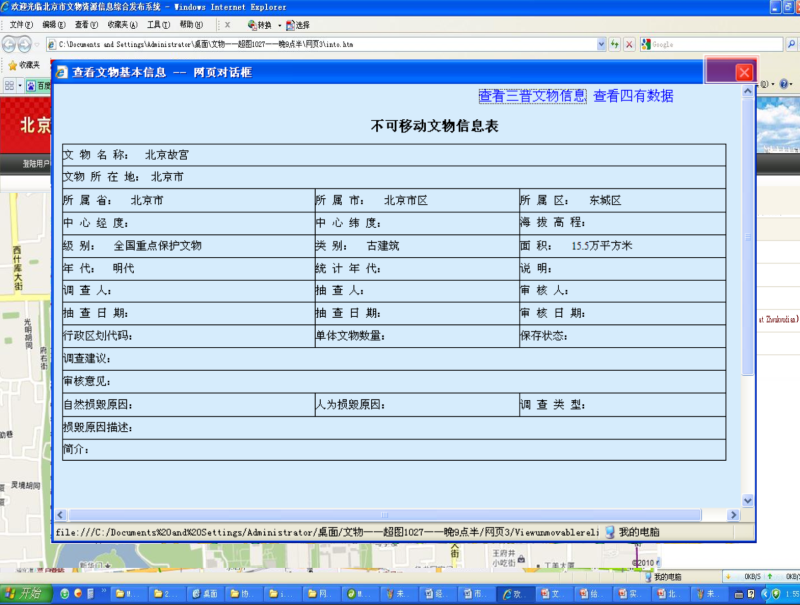Click the 中心经度 label

(x=95, y=223)
